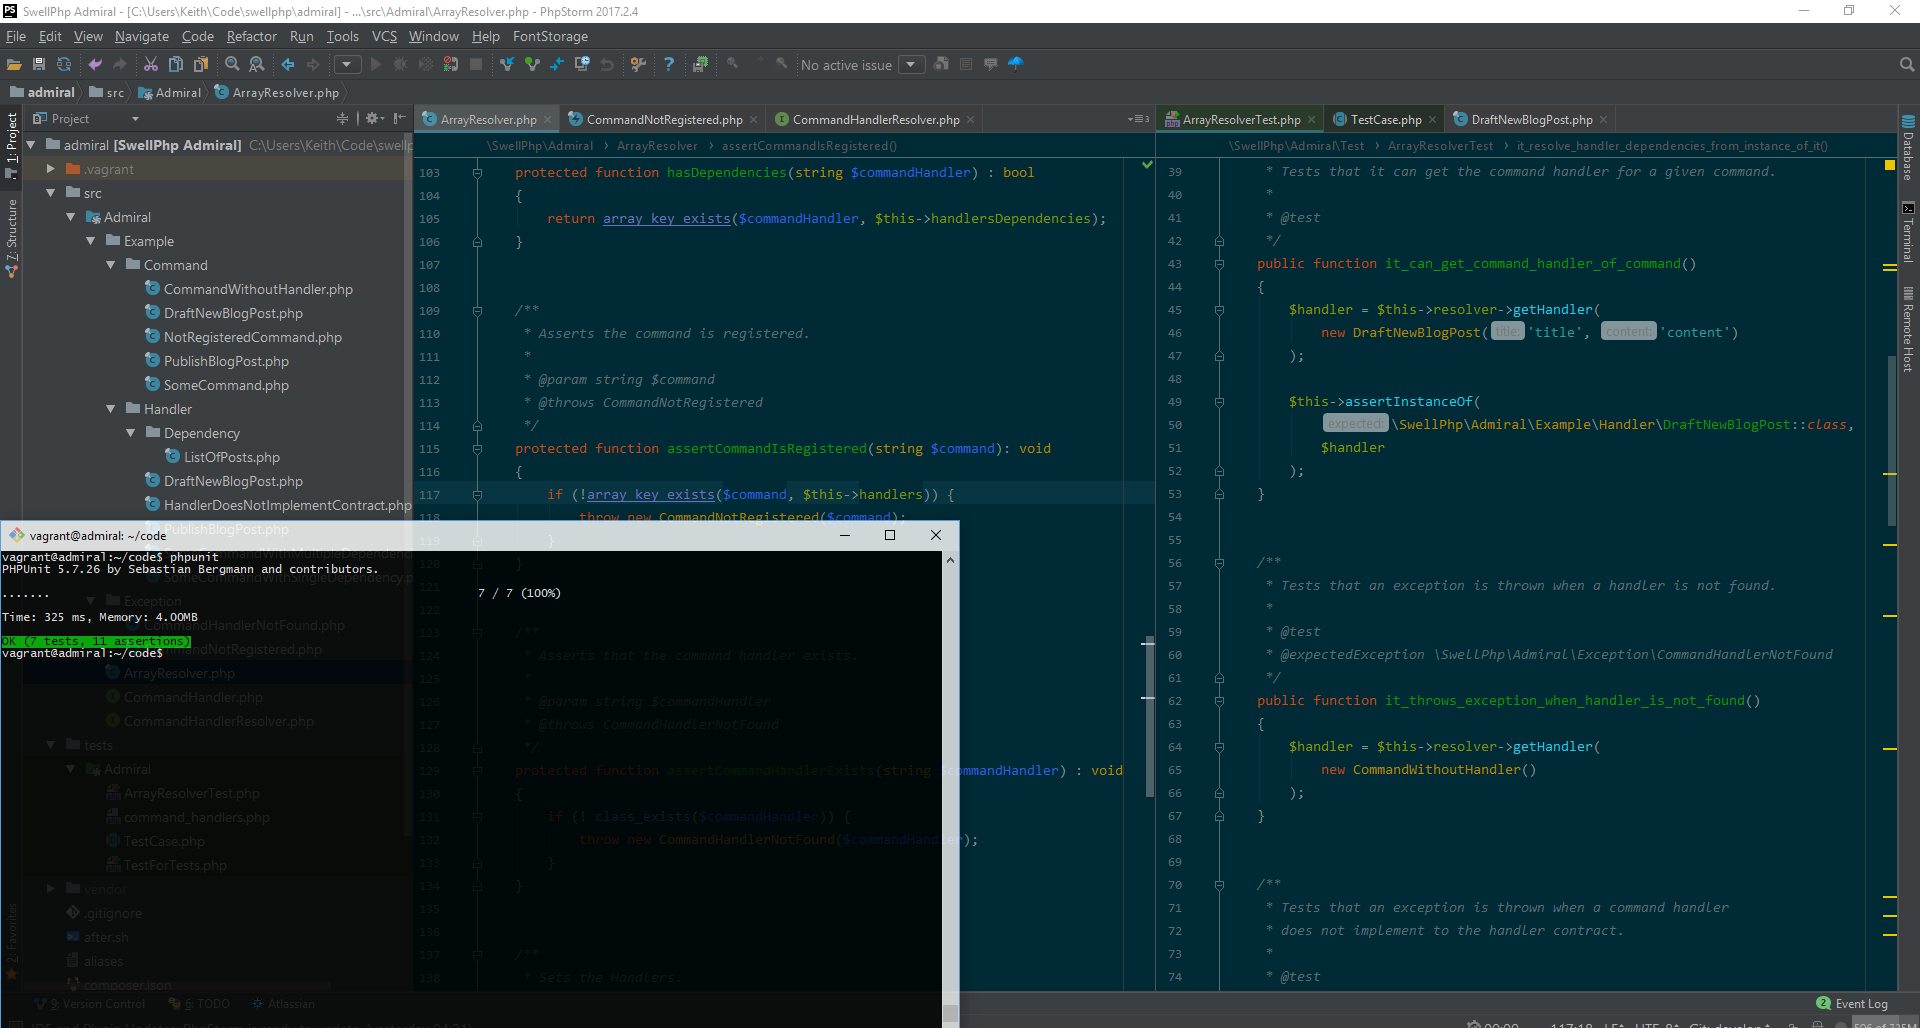1920x1028 pixels.
Task: Open the VCS menu
Action: pos(384,36)
